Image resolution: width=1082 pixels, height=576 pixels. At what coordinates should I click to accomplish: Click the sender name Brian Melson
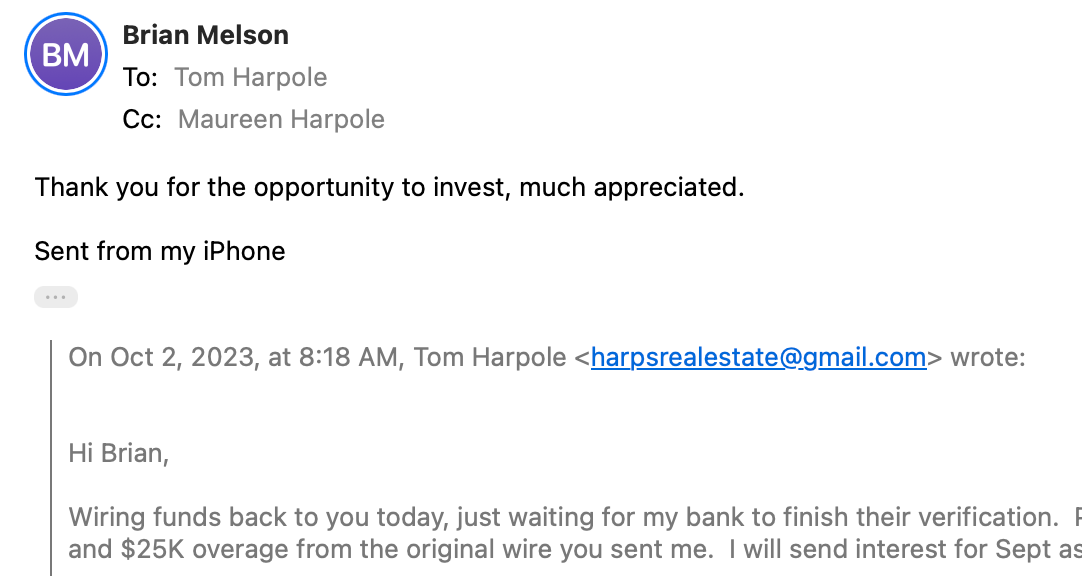point(205,35)
